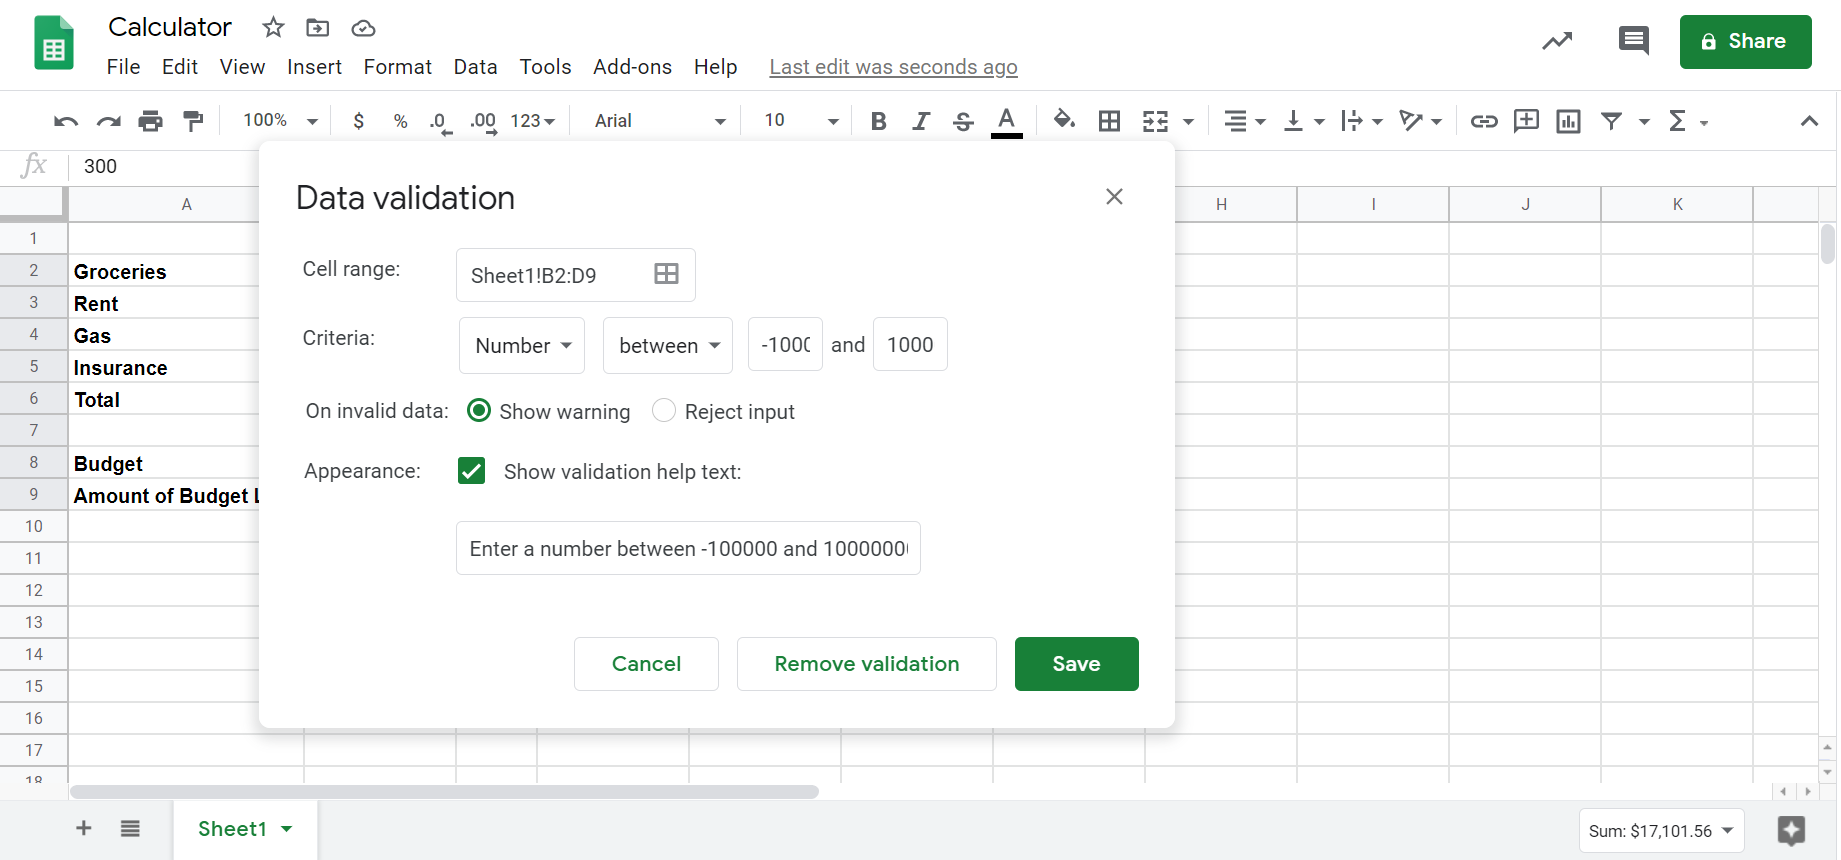Open the Format menu
The image size is (1841, 860).
coord(397,67)
